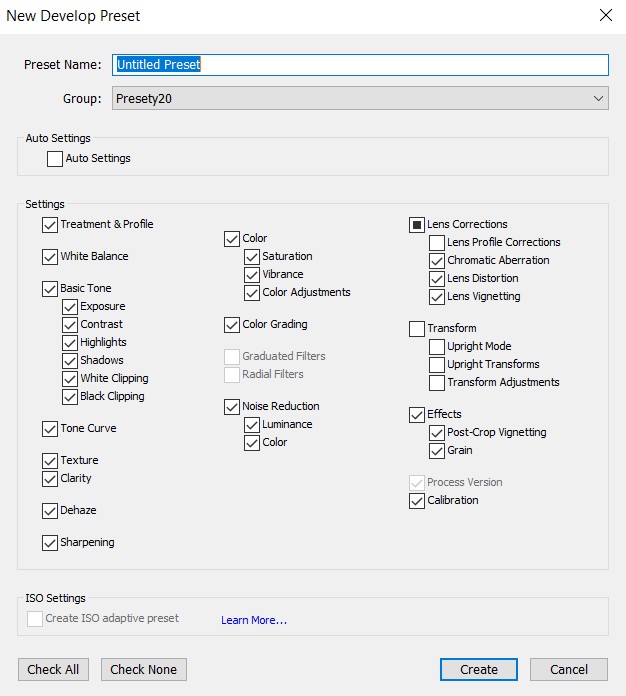Toggle the Lens Corrections parent checkbox
Image resolution: width=626 pixels, height=696 pixels.
[x=416, y=225]
